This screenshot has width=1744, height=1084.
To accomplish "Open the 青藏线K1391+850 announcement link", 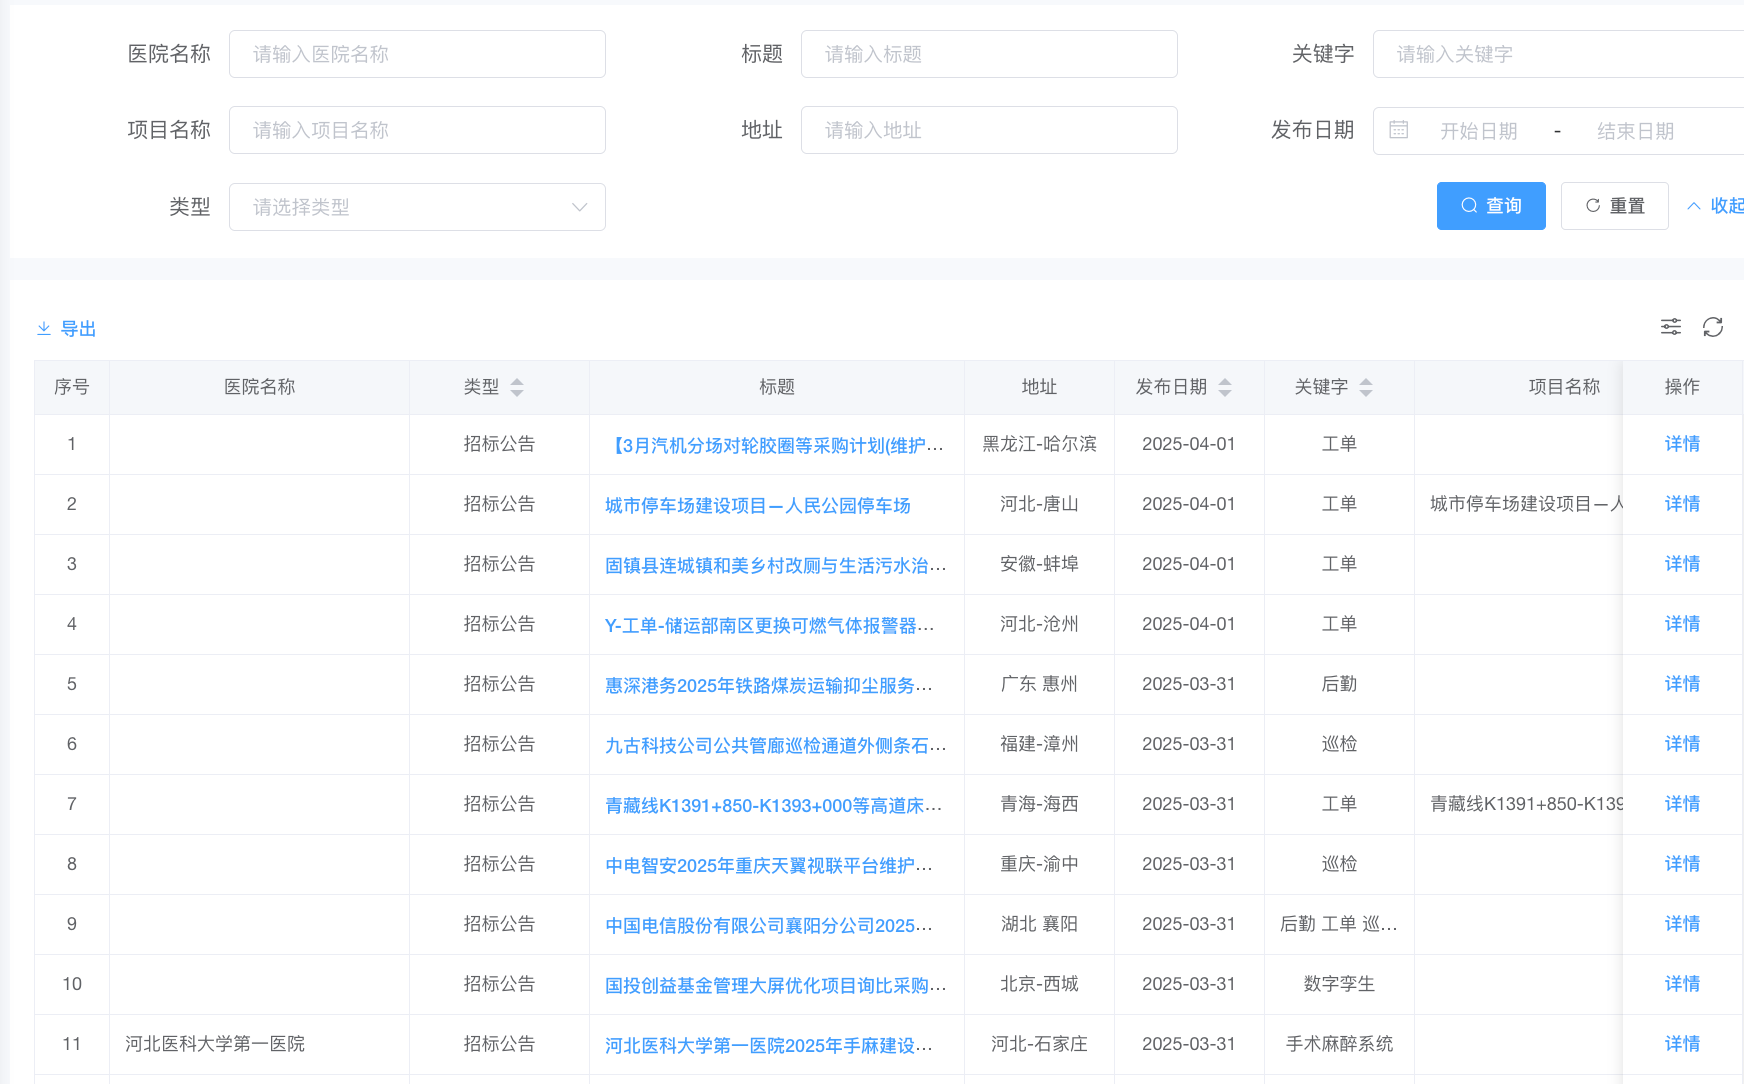I will [x=773, y=805].
